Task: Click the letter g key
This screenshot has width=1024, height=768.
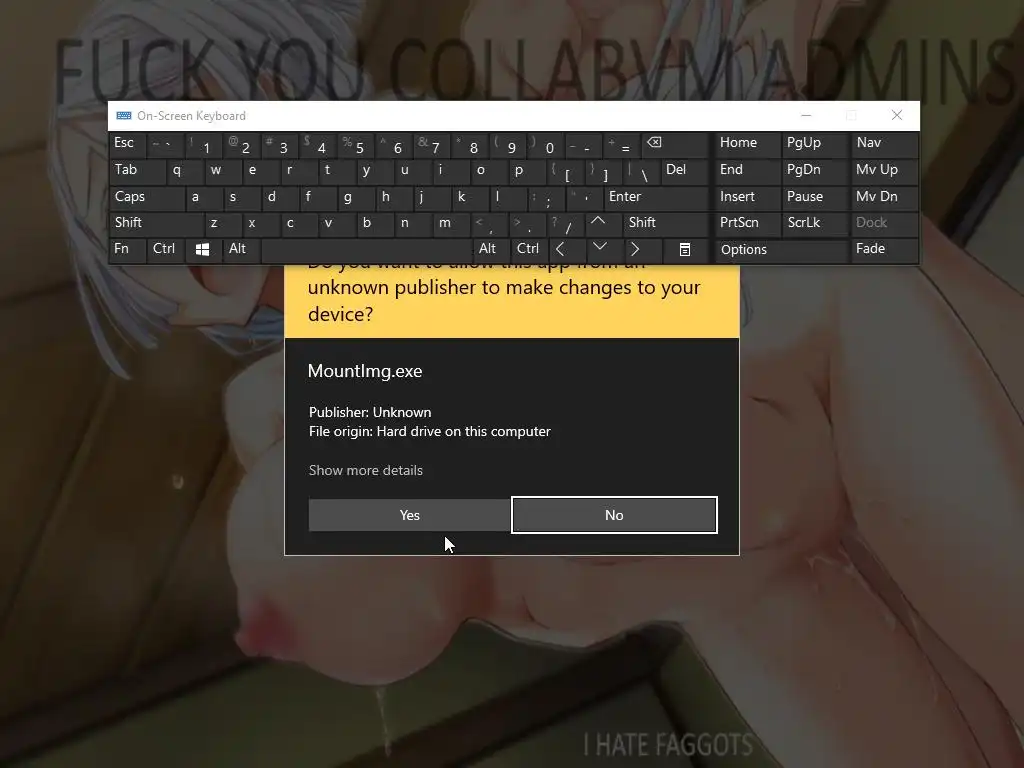Action: 355,197
